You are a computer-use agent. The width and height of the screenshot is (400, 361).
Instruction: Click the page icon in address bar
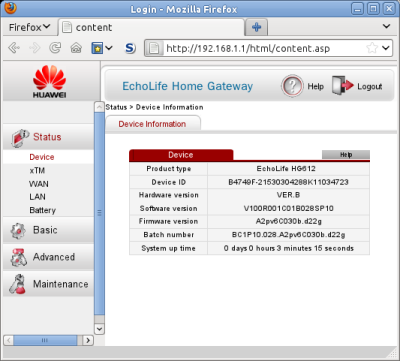154,48
